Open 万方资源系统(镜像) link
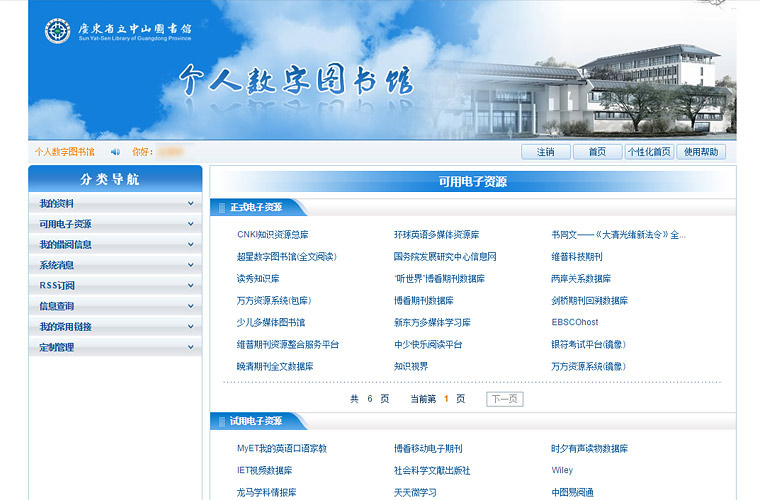Image resolution: width=760 pixels, height=500 pixels. tap(588, 367)
